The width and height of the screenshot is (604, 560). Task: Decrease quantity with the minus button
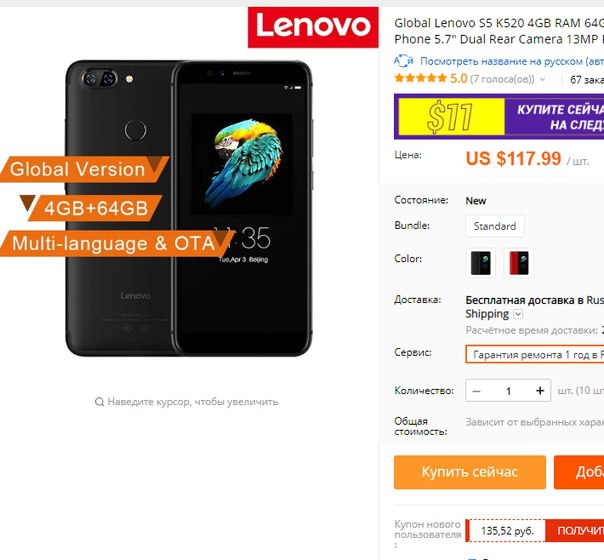click(476, 391)
